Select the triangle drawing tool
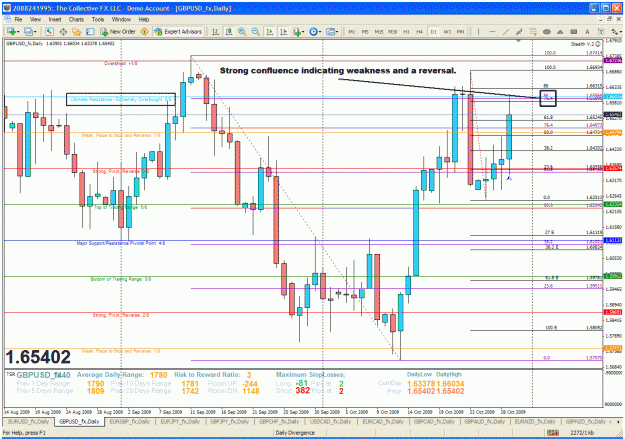625x439 pixels. tap(560, 31)
